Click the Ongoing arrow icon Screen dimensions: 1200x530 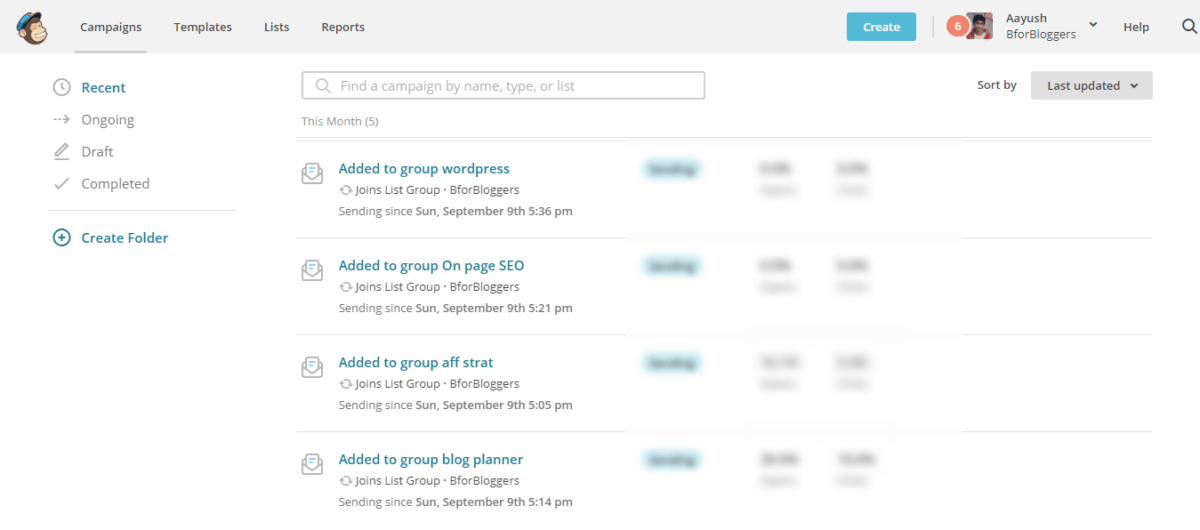pos(62,120)
